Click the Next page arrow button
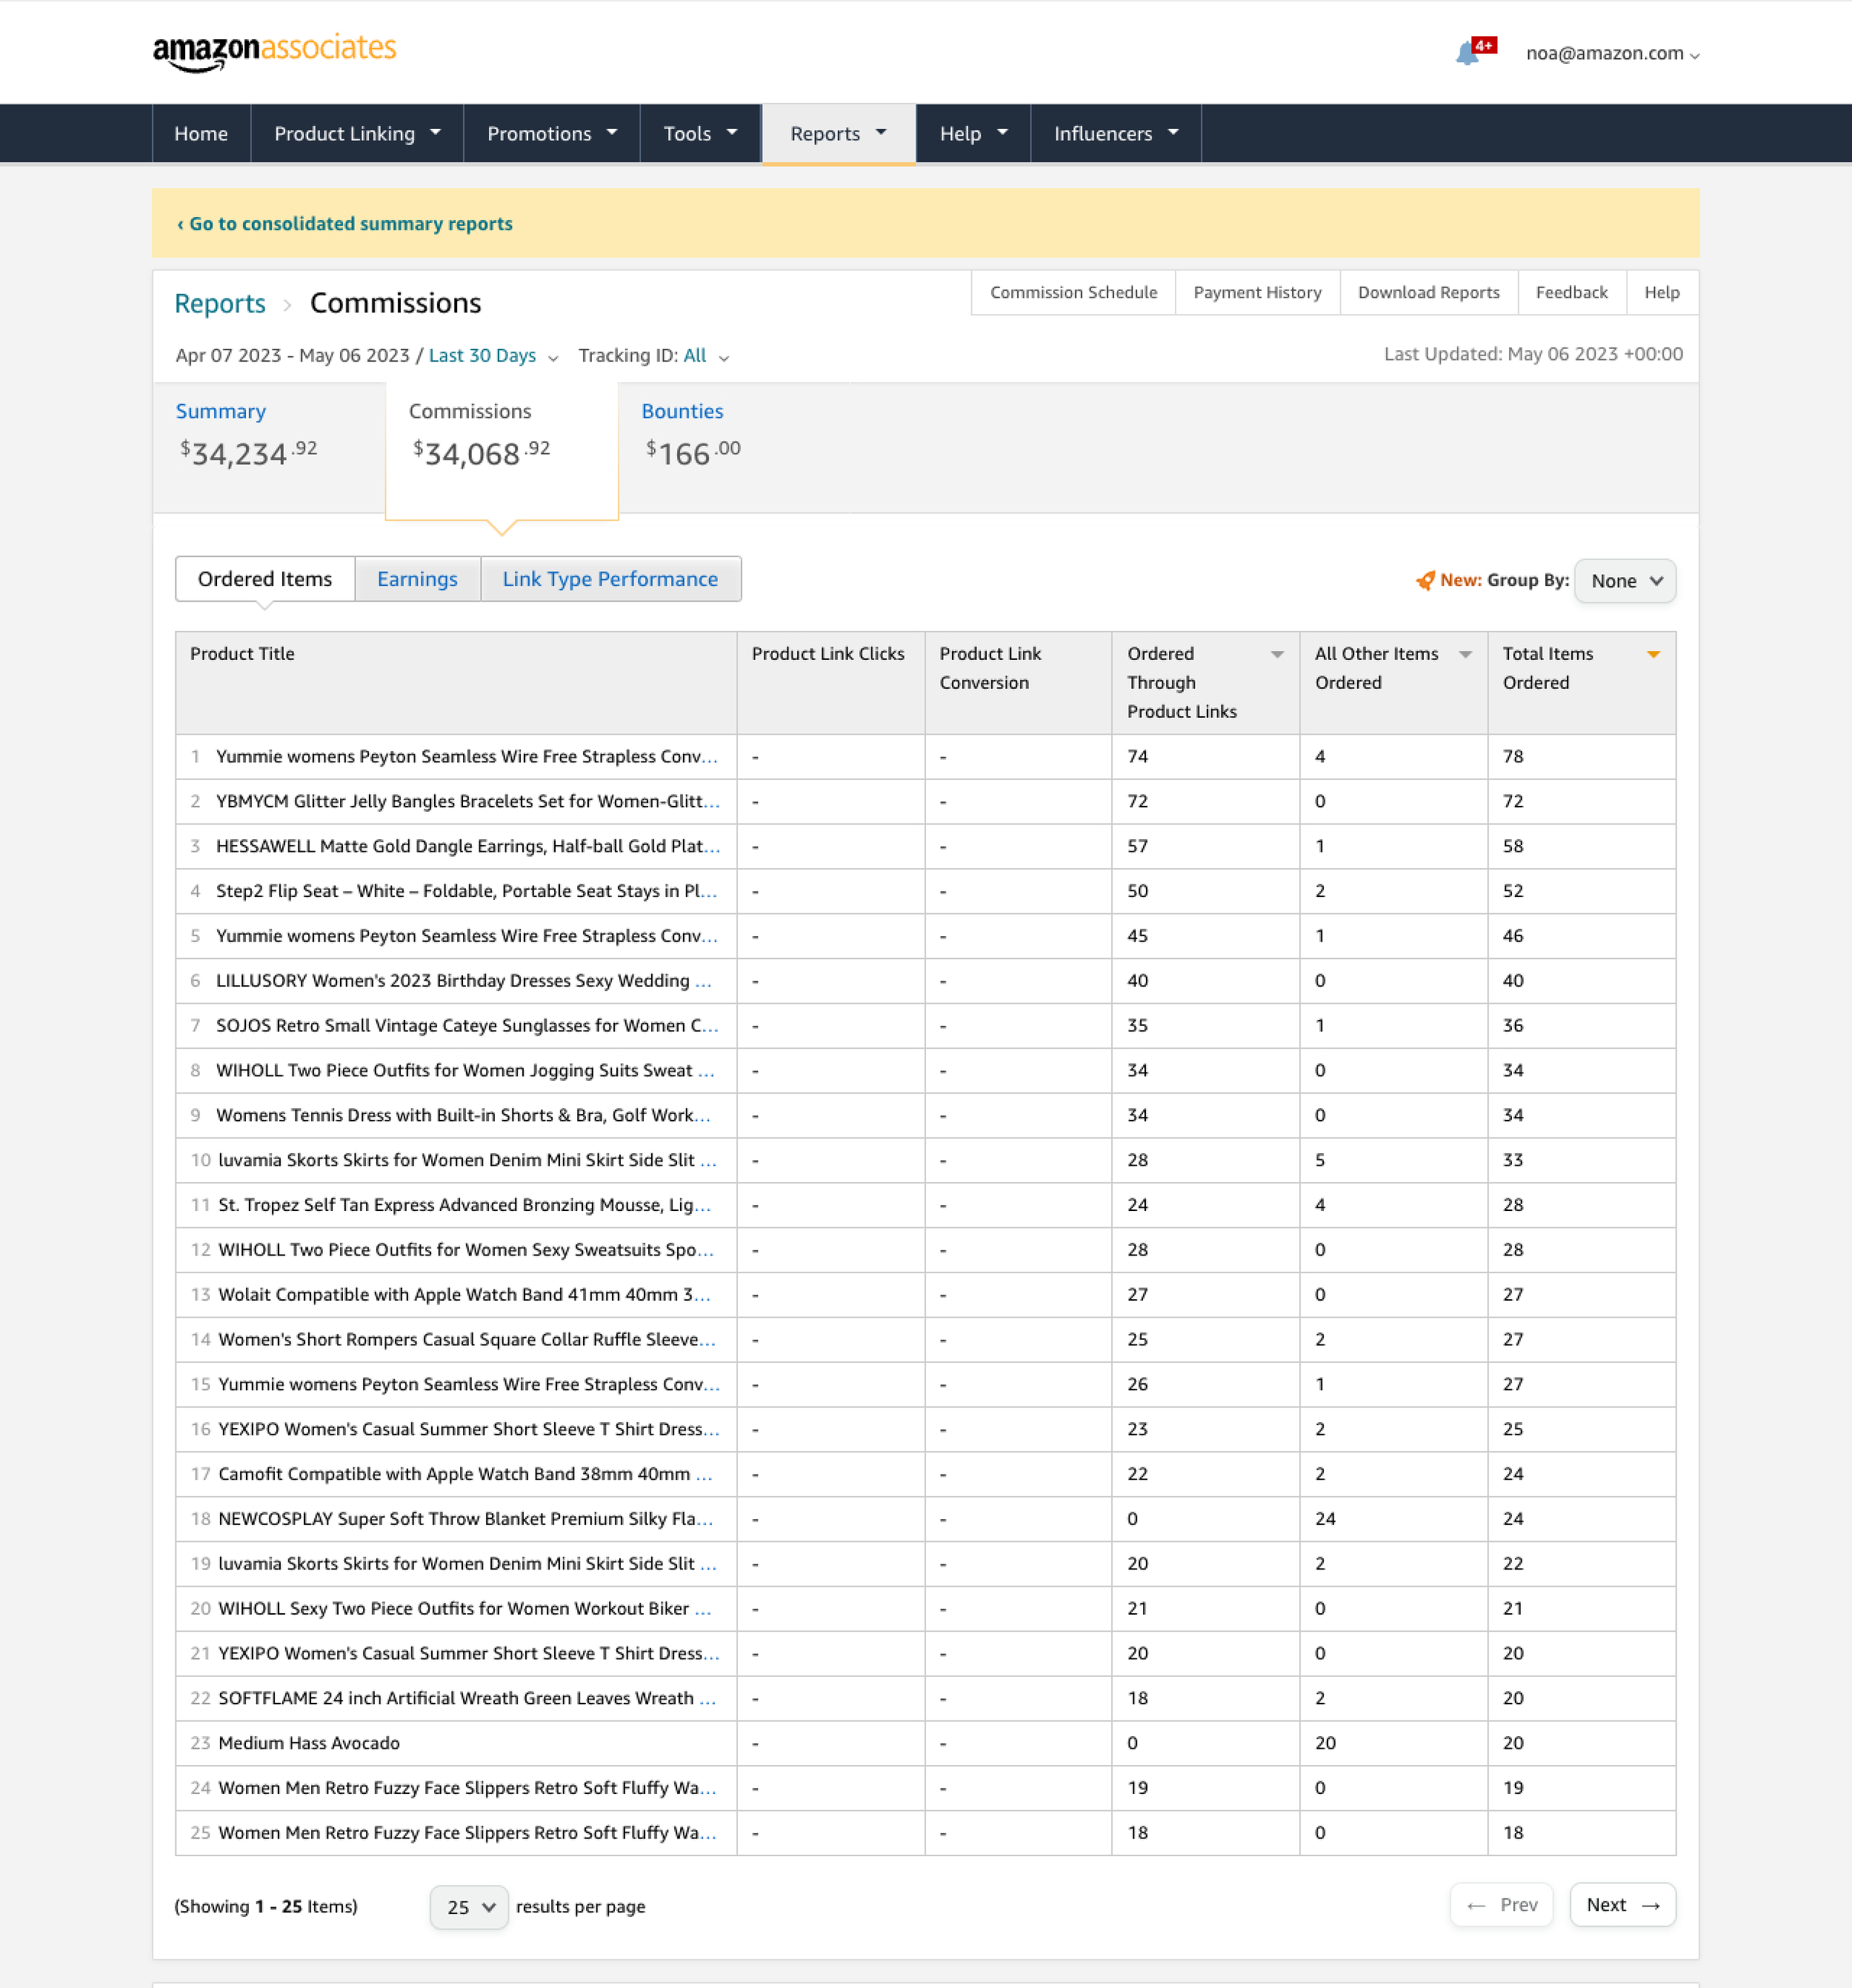Screen dimensions: 1852x1988 point(1622,1905)
